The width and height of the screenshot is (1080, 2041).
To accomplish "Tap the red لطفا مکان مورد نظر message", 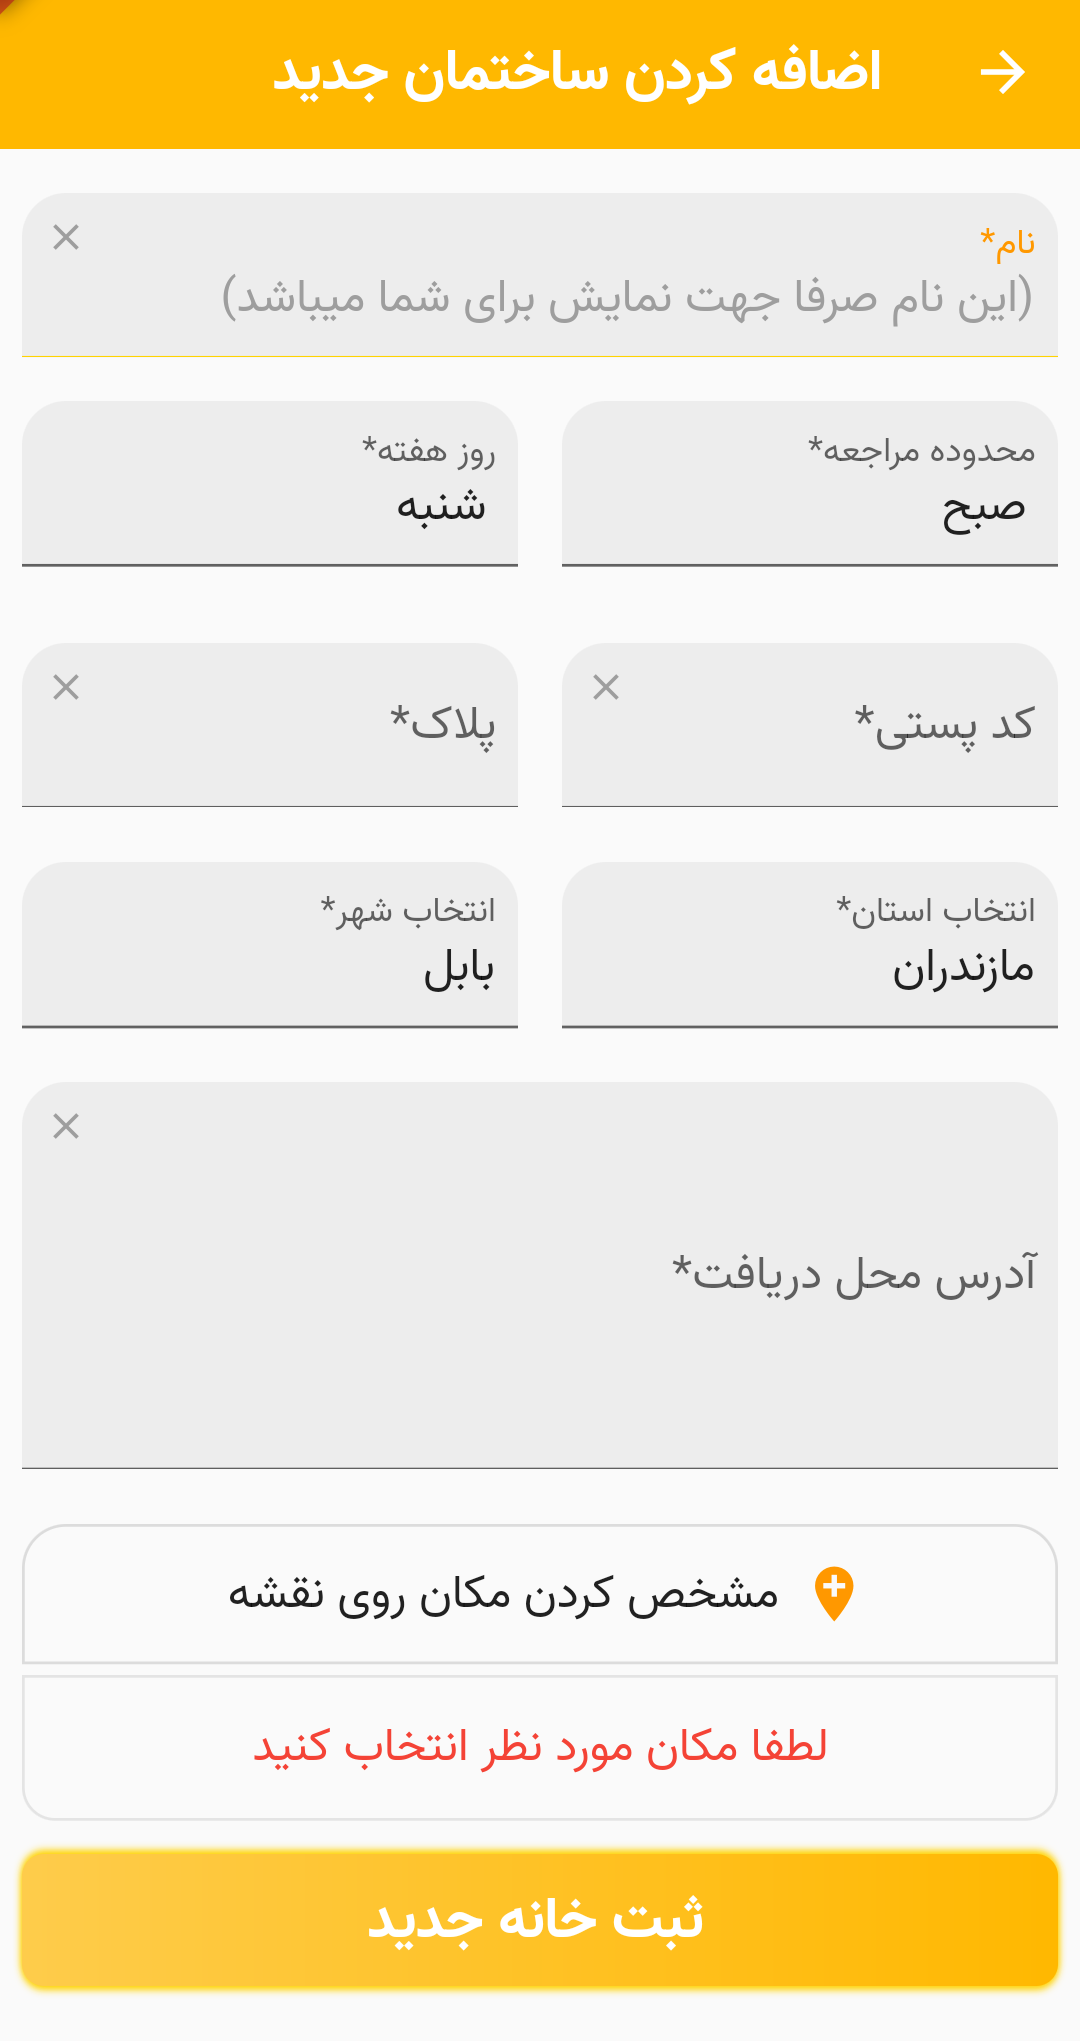I will 540,1747.
